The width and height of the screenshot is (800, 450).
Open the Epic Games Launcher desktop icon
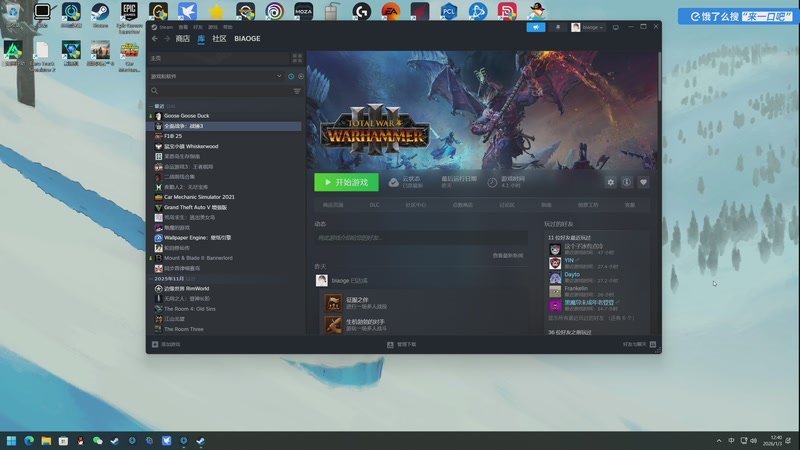129,16
